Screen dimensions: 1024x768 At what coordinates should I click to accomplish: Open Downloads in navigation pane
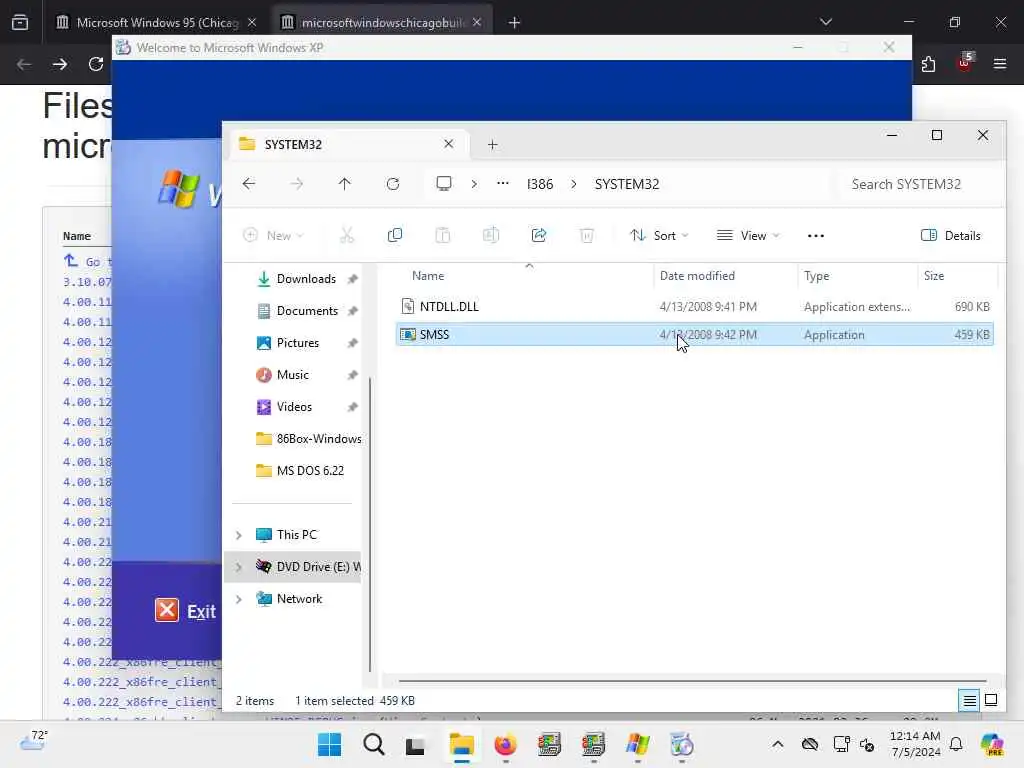point(306,279)
